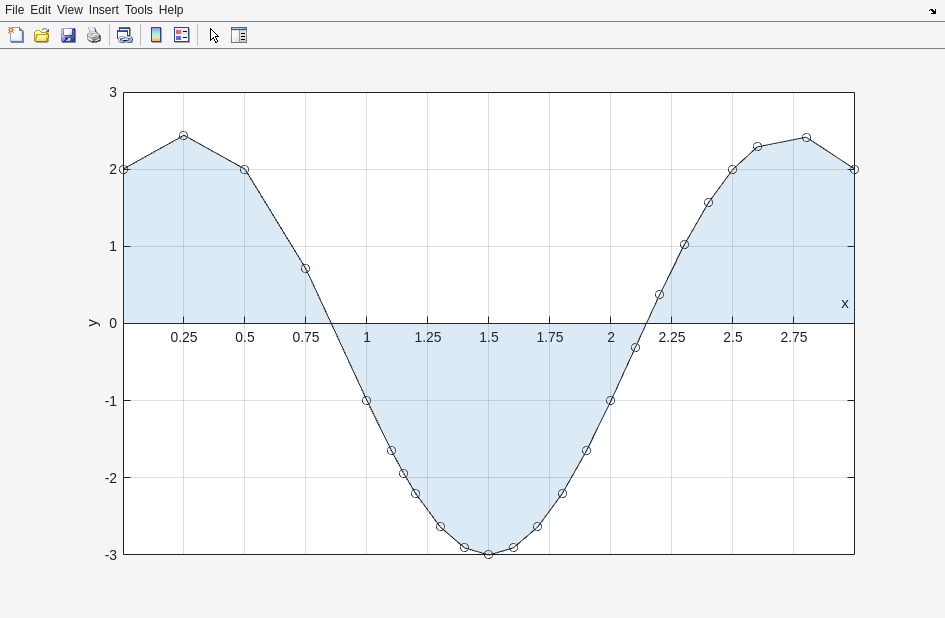
Task: Expand the Insert menu
Action: [x=103, y=10]
